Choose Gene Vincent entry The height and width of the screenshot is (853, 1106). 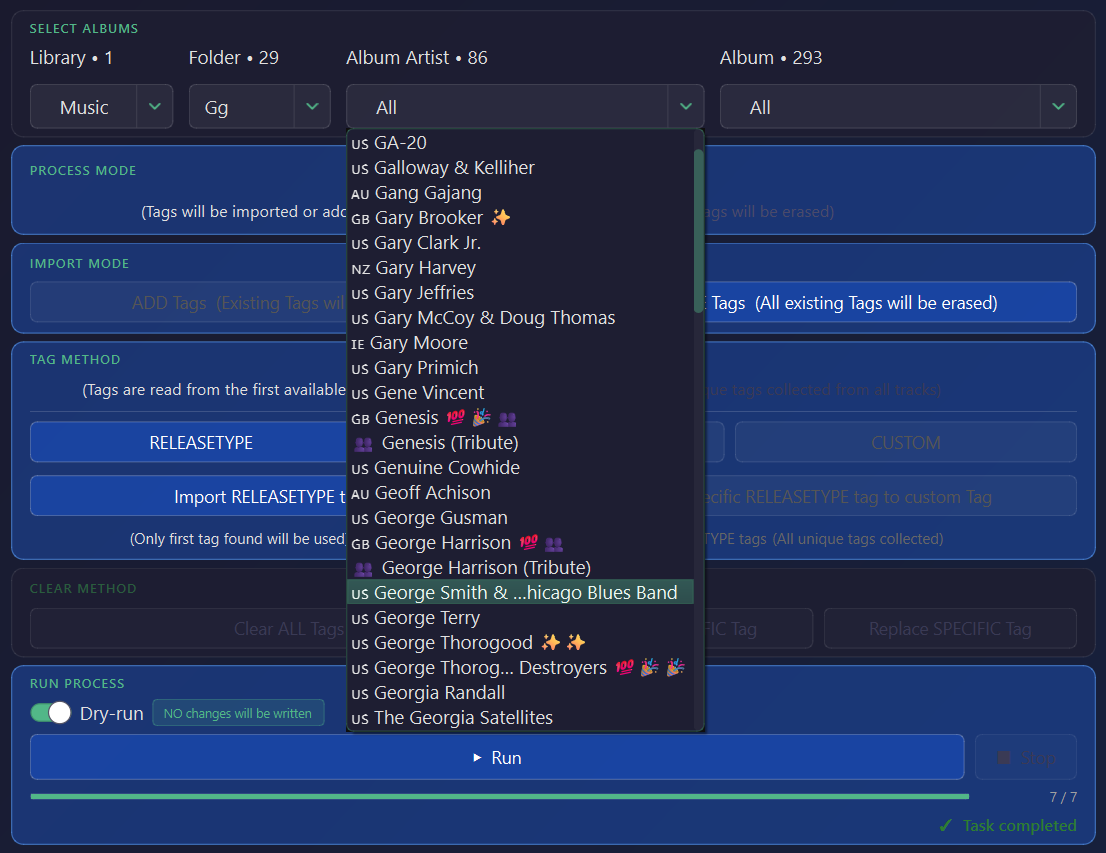[521, 392]
